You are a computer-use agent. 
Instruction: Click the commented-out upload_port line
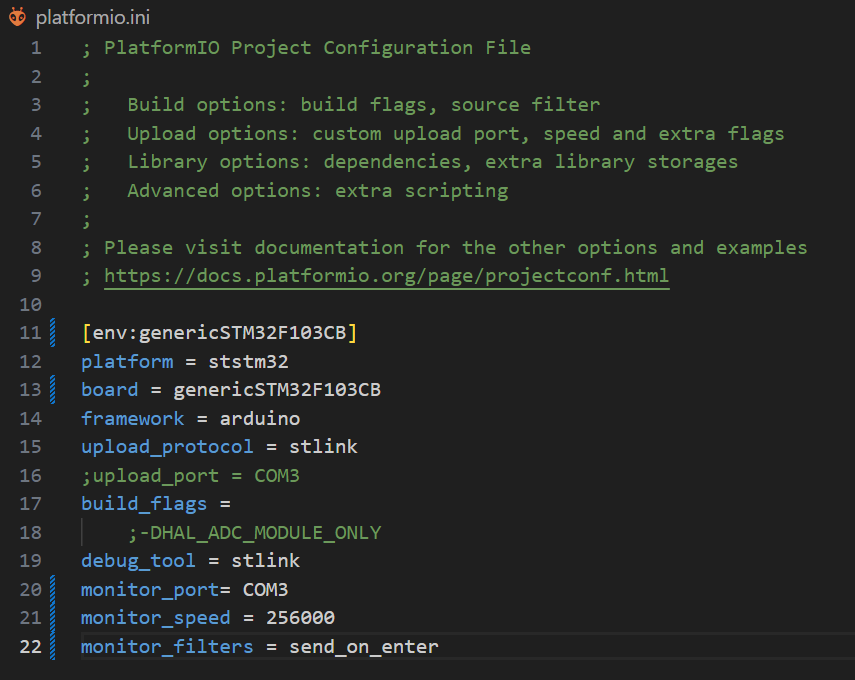190,476
